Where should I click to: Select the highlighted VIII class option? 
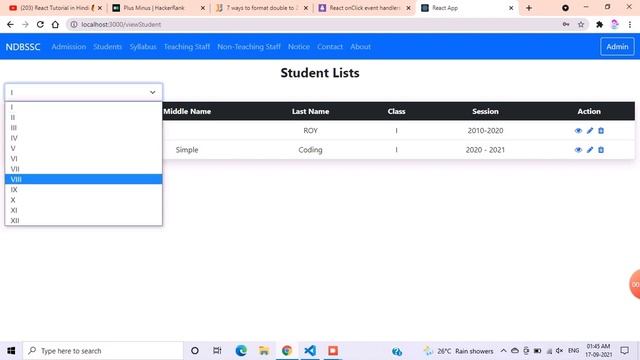[83, 179]
